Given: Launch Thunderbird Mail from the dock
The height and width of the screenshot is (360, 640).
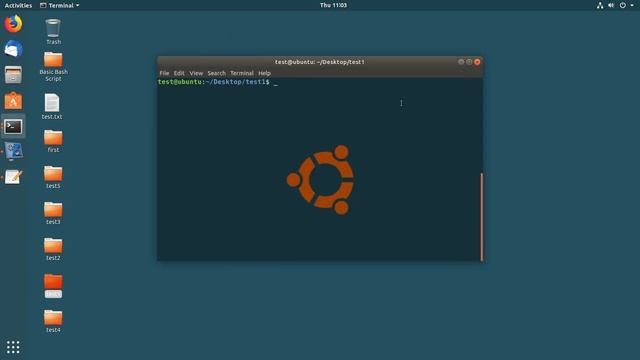Looking at the screenshot, I should (13, 49).
